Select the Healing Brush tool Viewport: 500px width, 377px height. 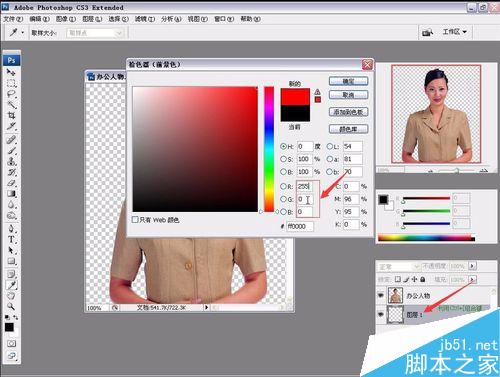pos(11,139)
